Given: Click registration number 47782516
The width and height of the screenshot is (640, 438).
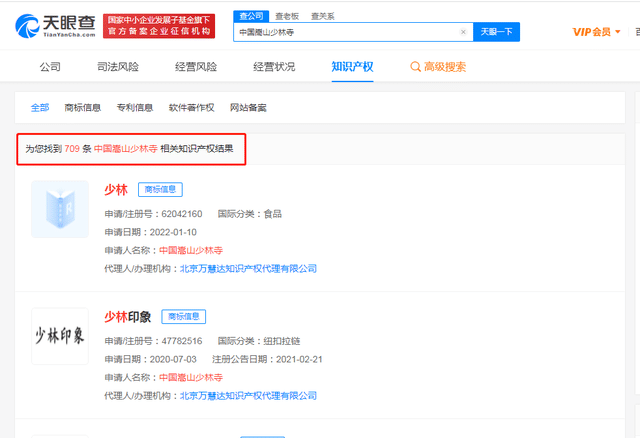Looking at the screenshot, I should pyautogui.click(x=182, y=341).
